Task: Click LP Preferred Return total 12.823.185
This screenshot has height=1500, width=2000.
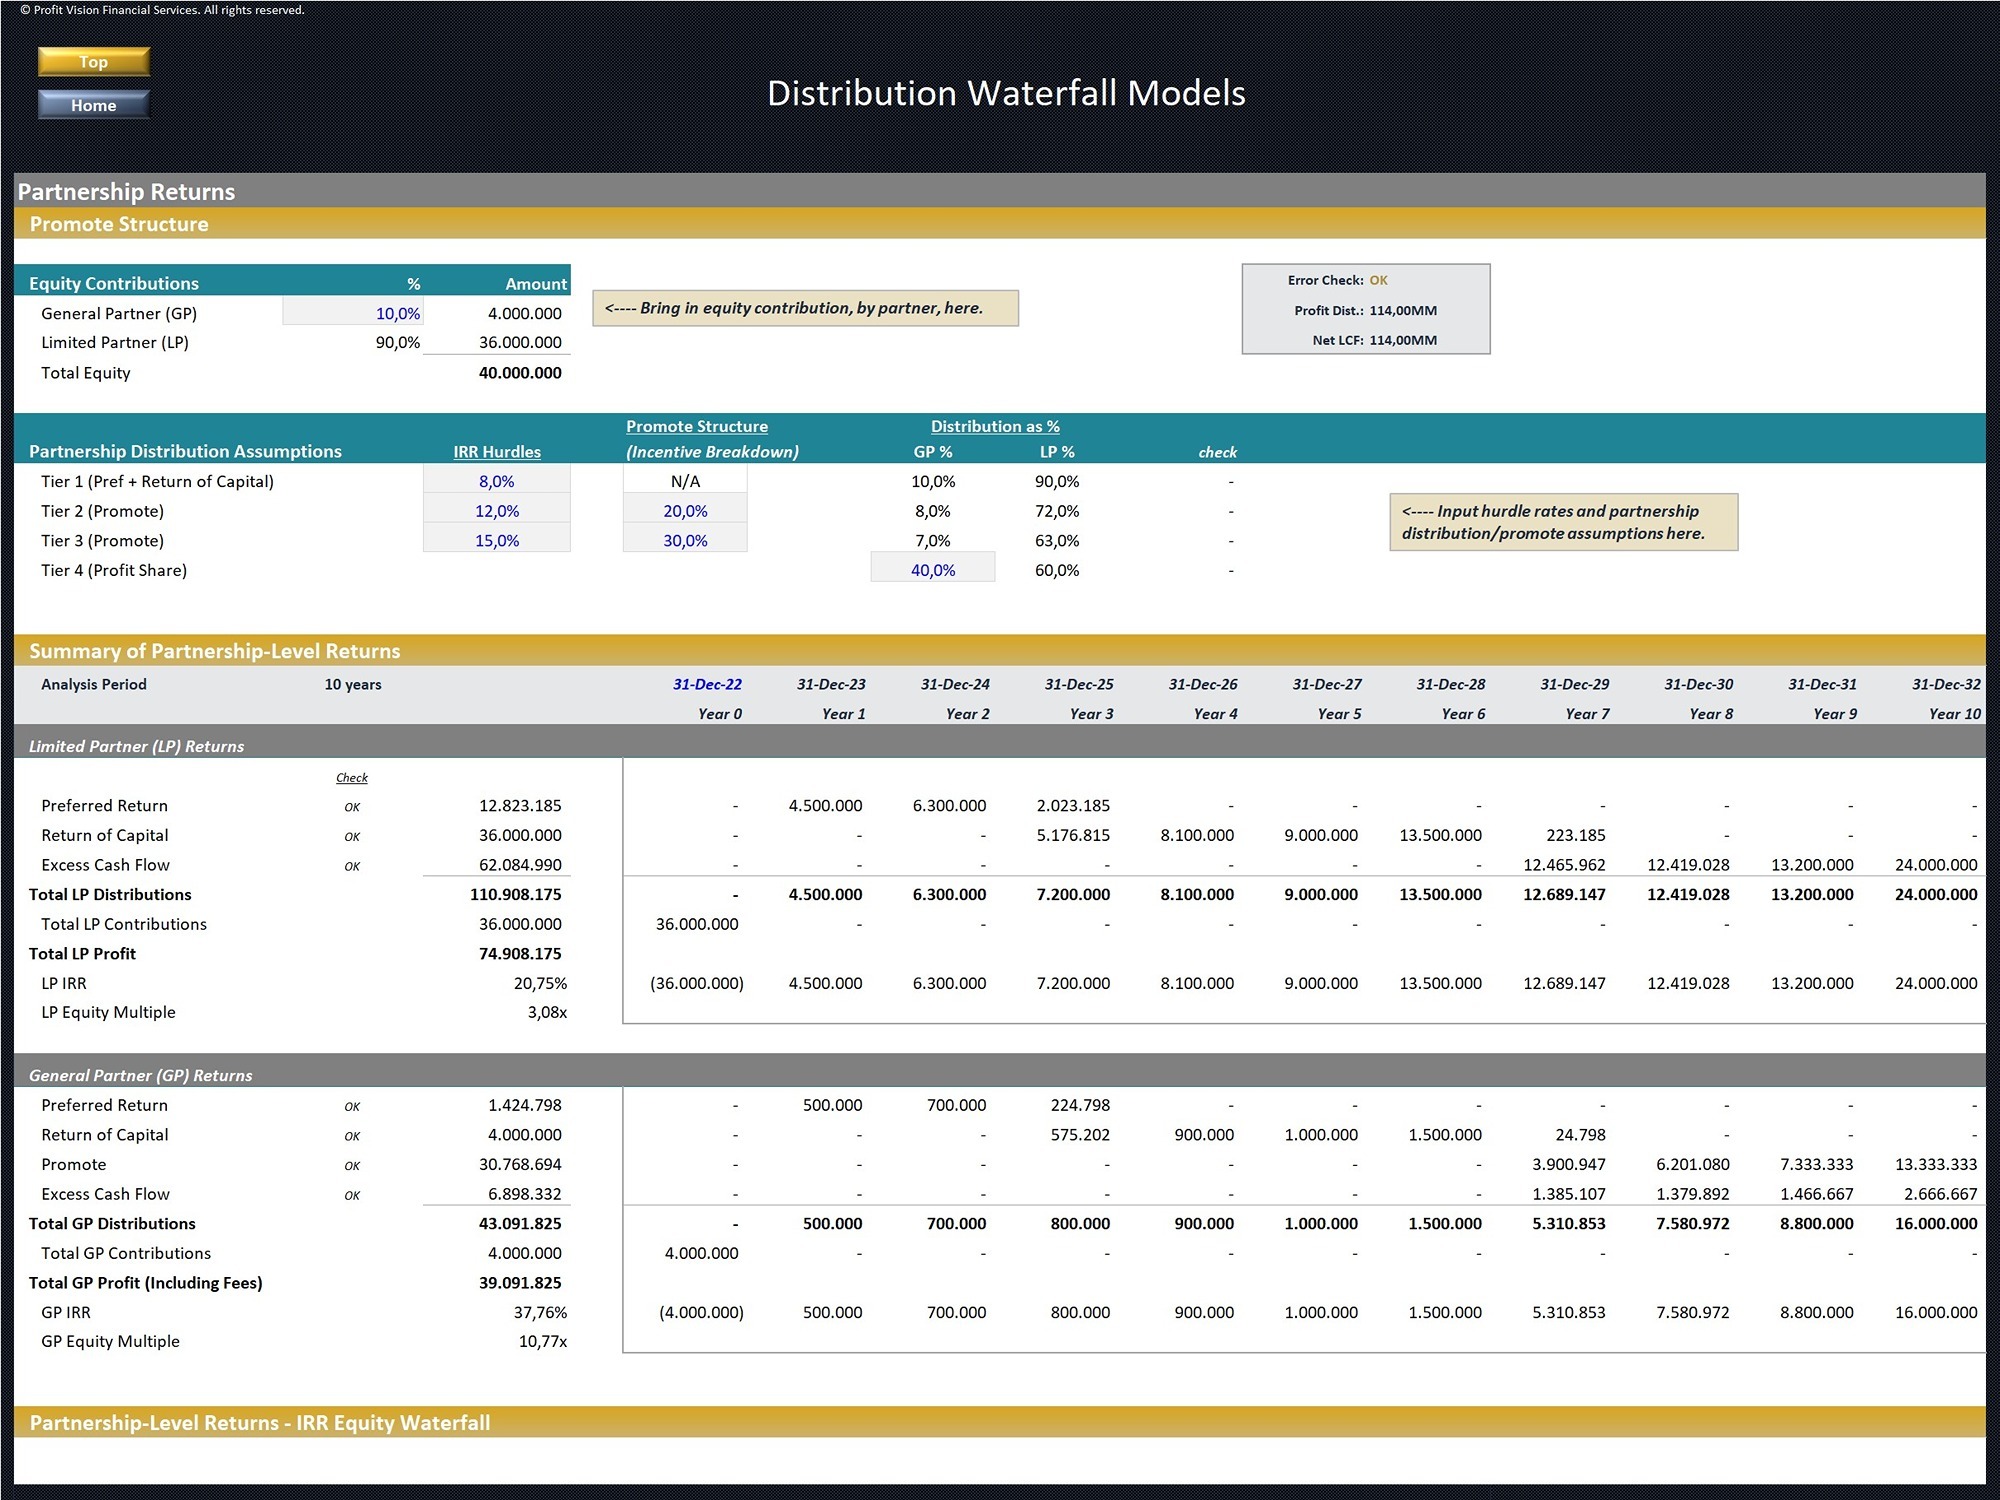Action: click(520, 806)
